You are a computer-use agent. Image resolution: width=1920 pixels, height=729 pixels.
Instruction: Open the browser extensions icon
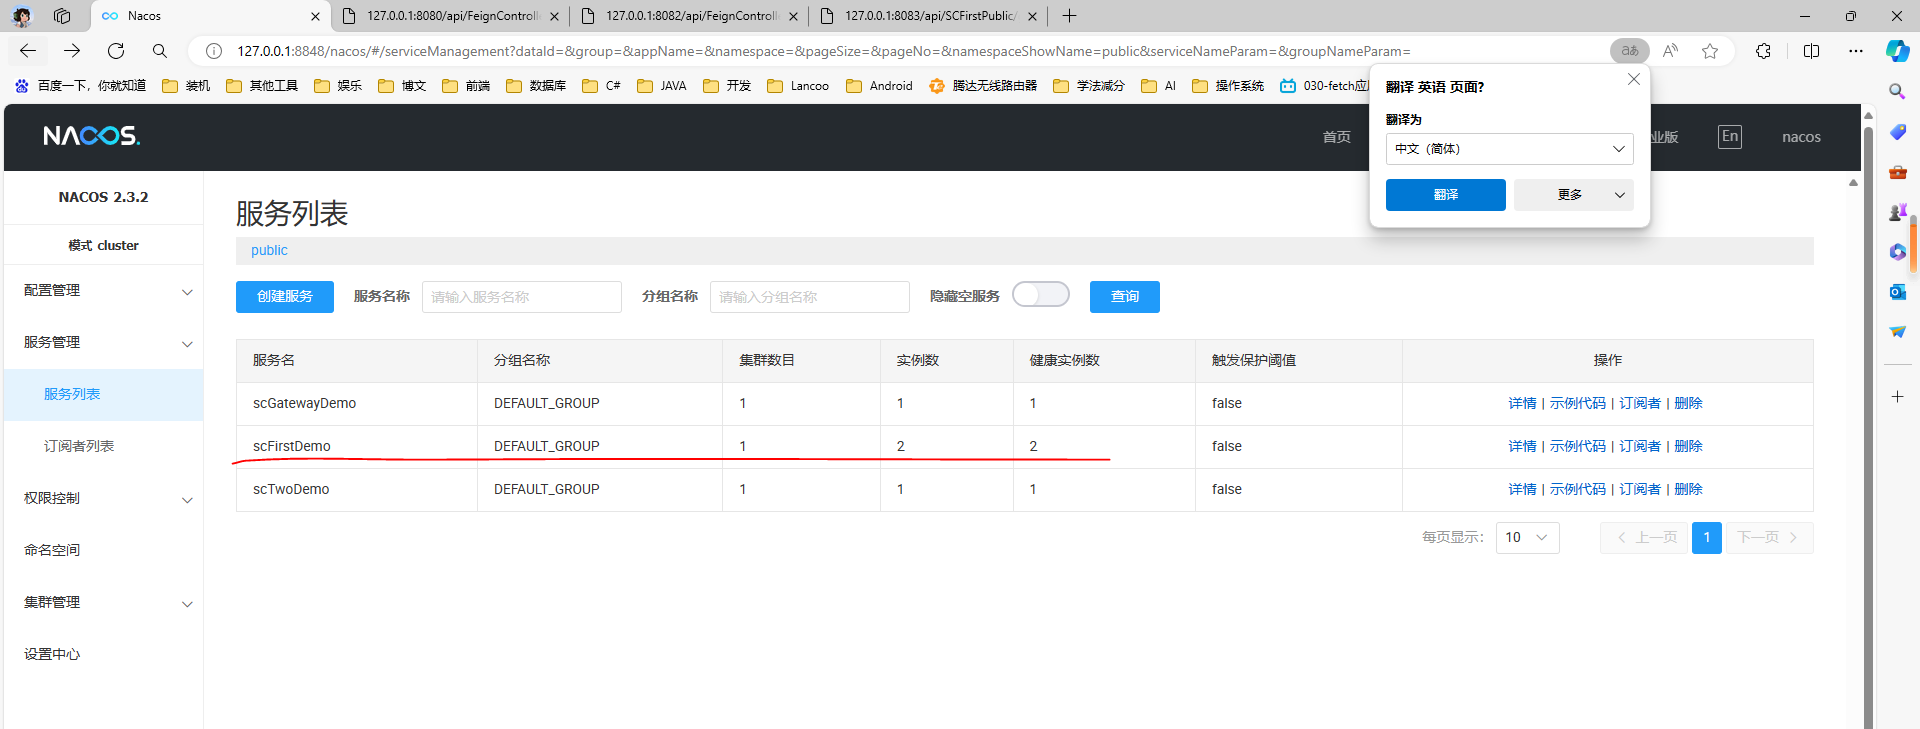click(1763, 51)
